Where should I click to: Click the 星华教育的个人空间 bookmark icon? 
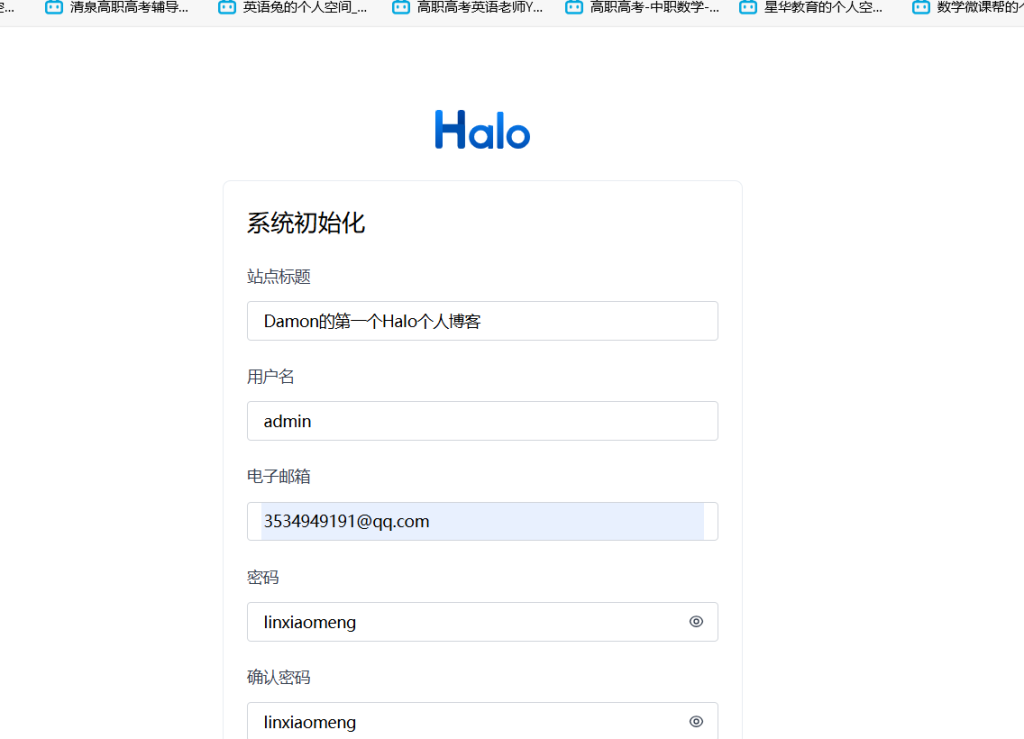748,7
